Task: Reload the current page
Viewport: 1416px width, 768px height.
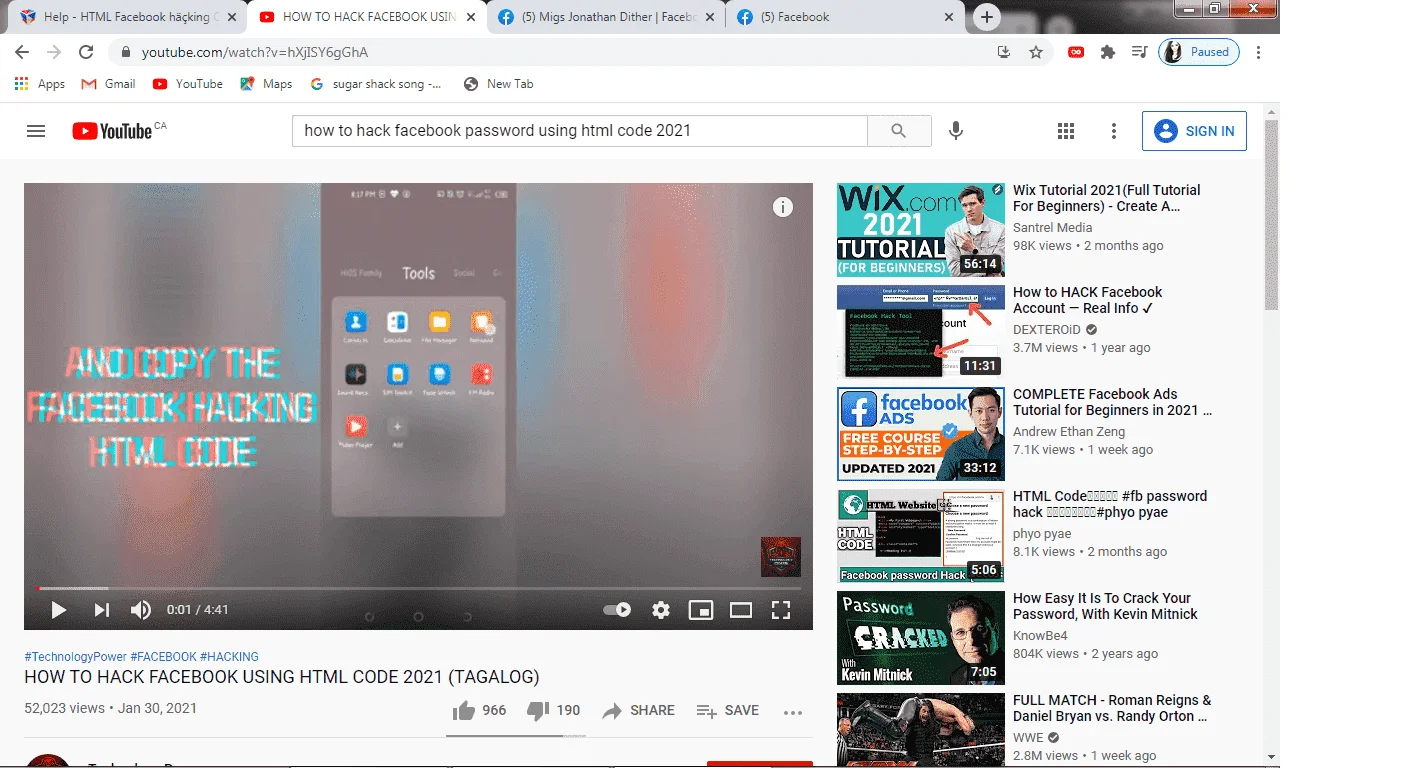Action: click(x=86, y=52)
